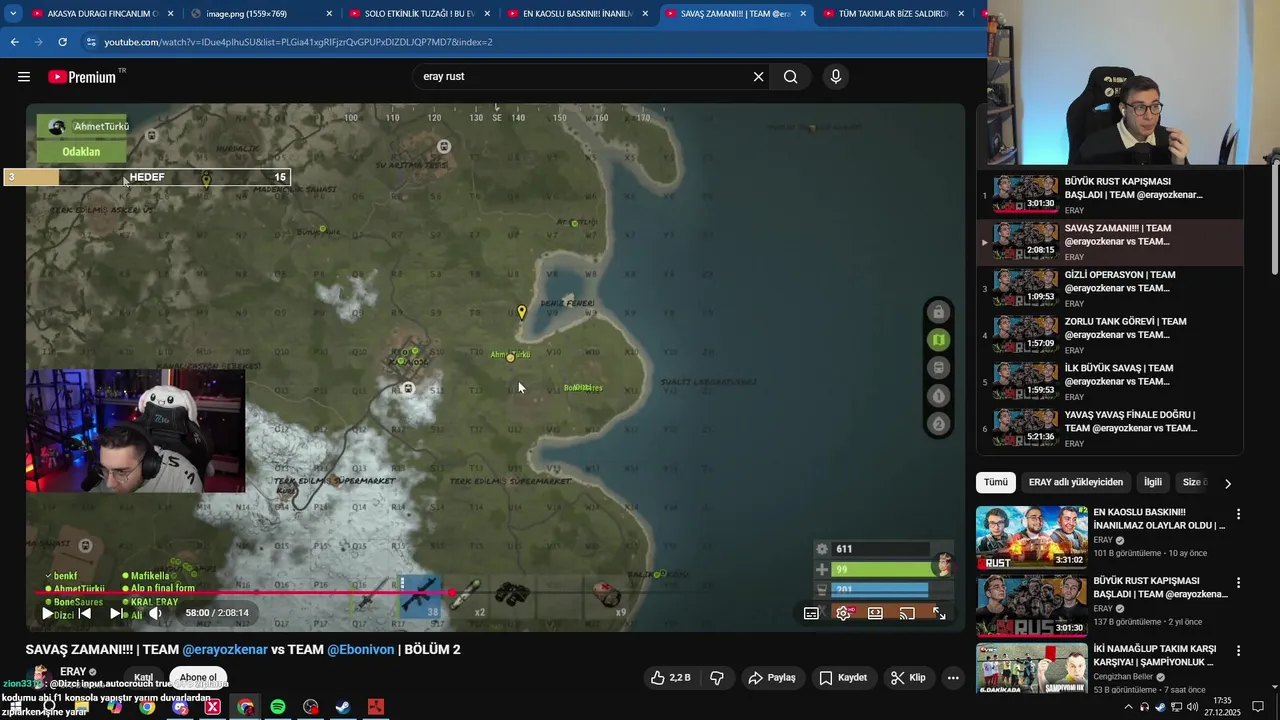The width and height of the screenshot is (1280, 720).
Task: Toggle subtitles on the player
Action: tap(811, 613)
